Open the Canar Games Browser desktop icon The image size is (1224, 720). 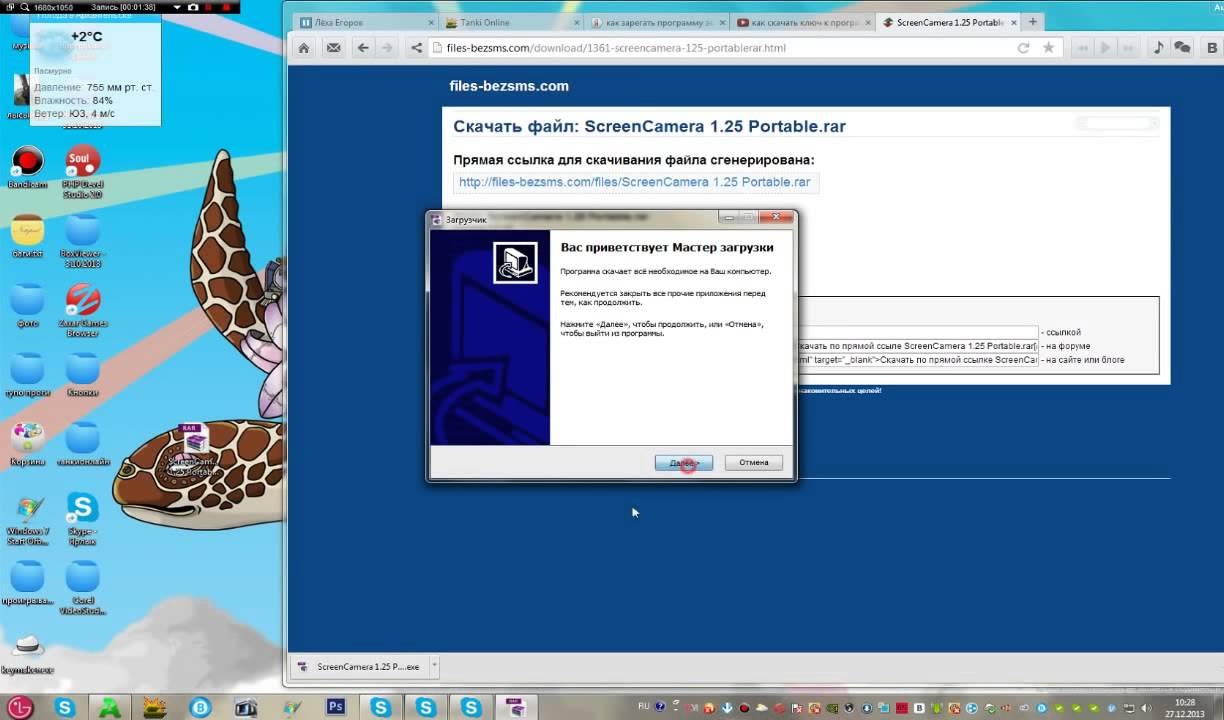coord(82,310)
